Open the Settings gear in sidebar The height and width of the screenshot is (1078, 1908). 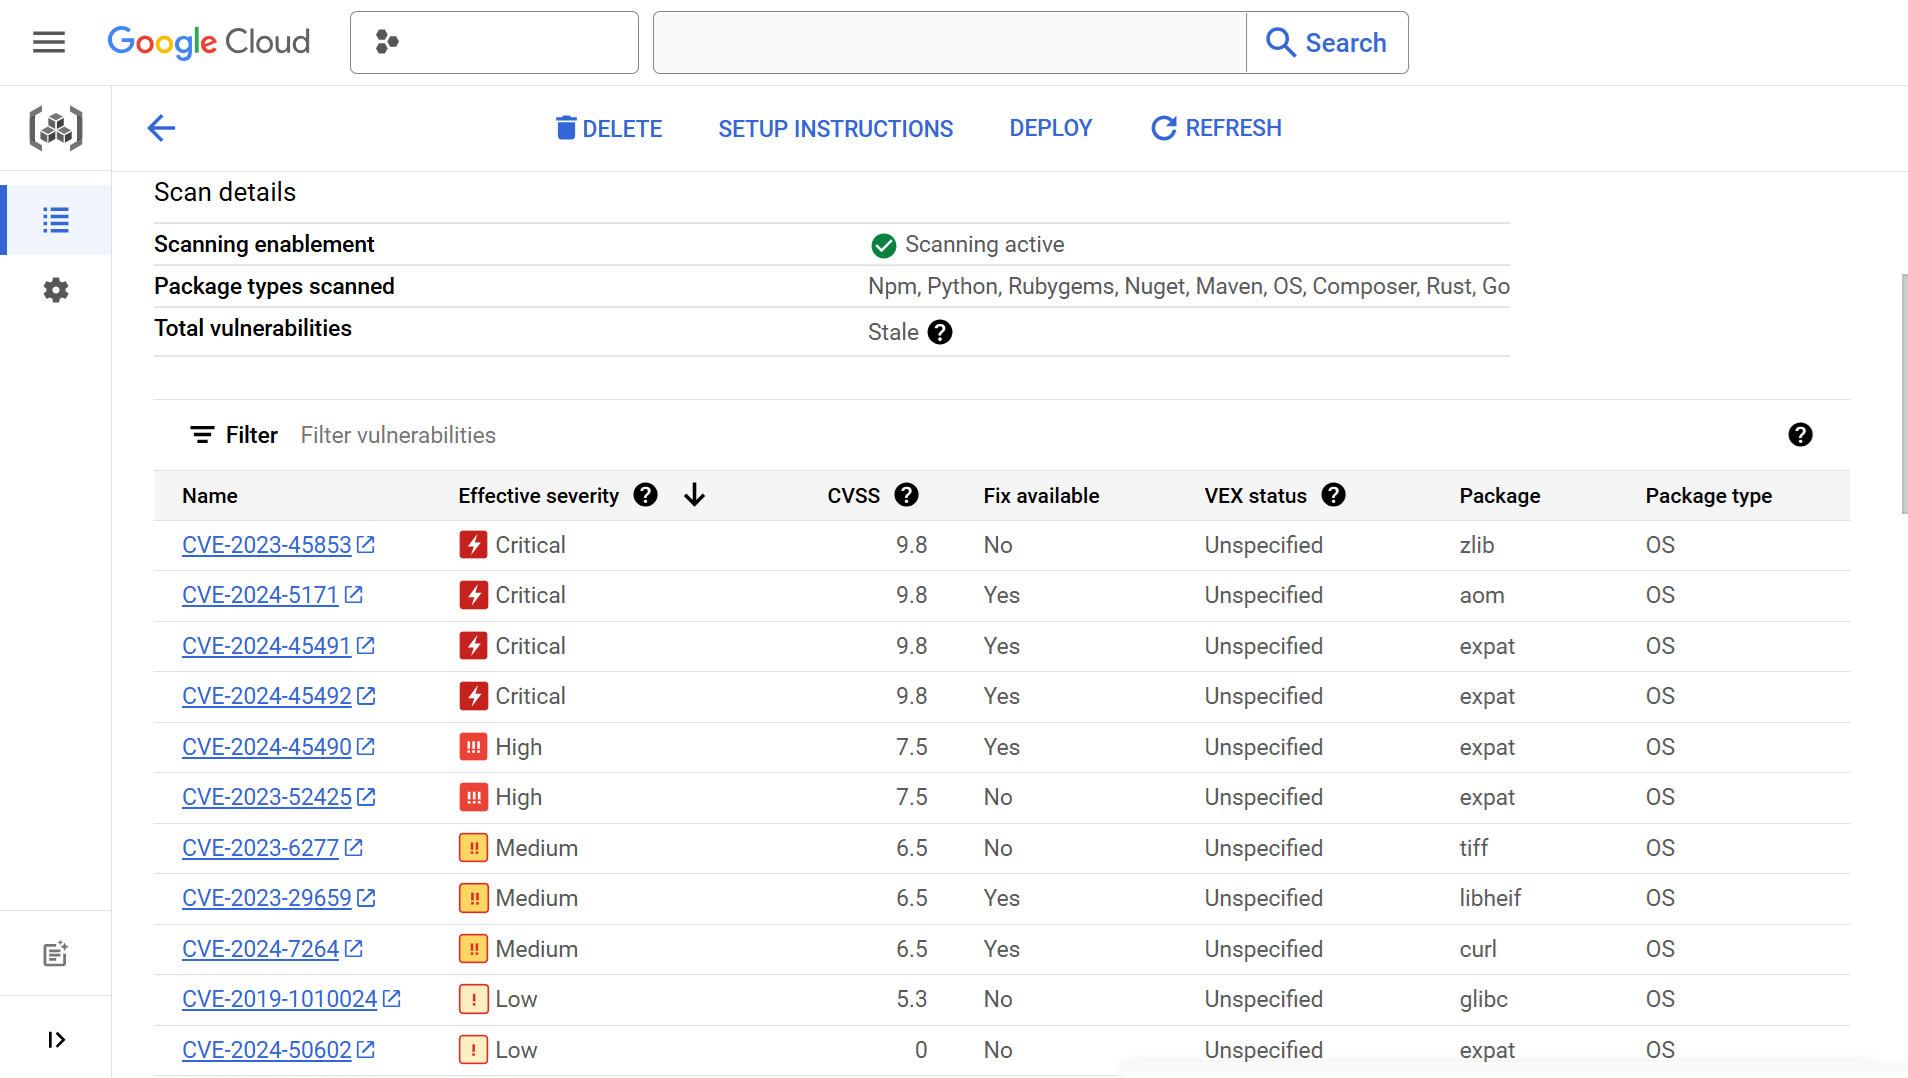[56, 290]
